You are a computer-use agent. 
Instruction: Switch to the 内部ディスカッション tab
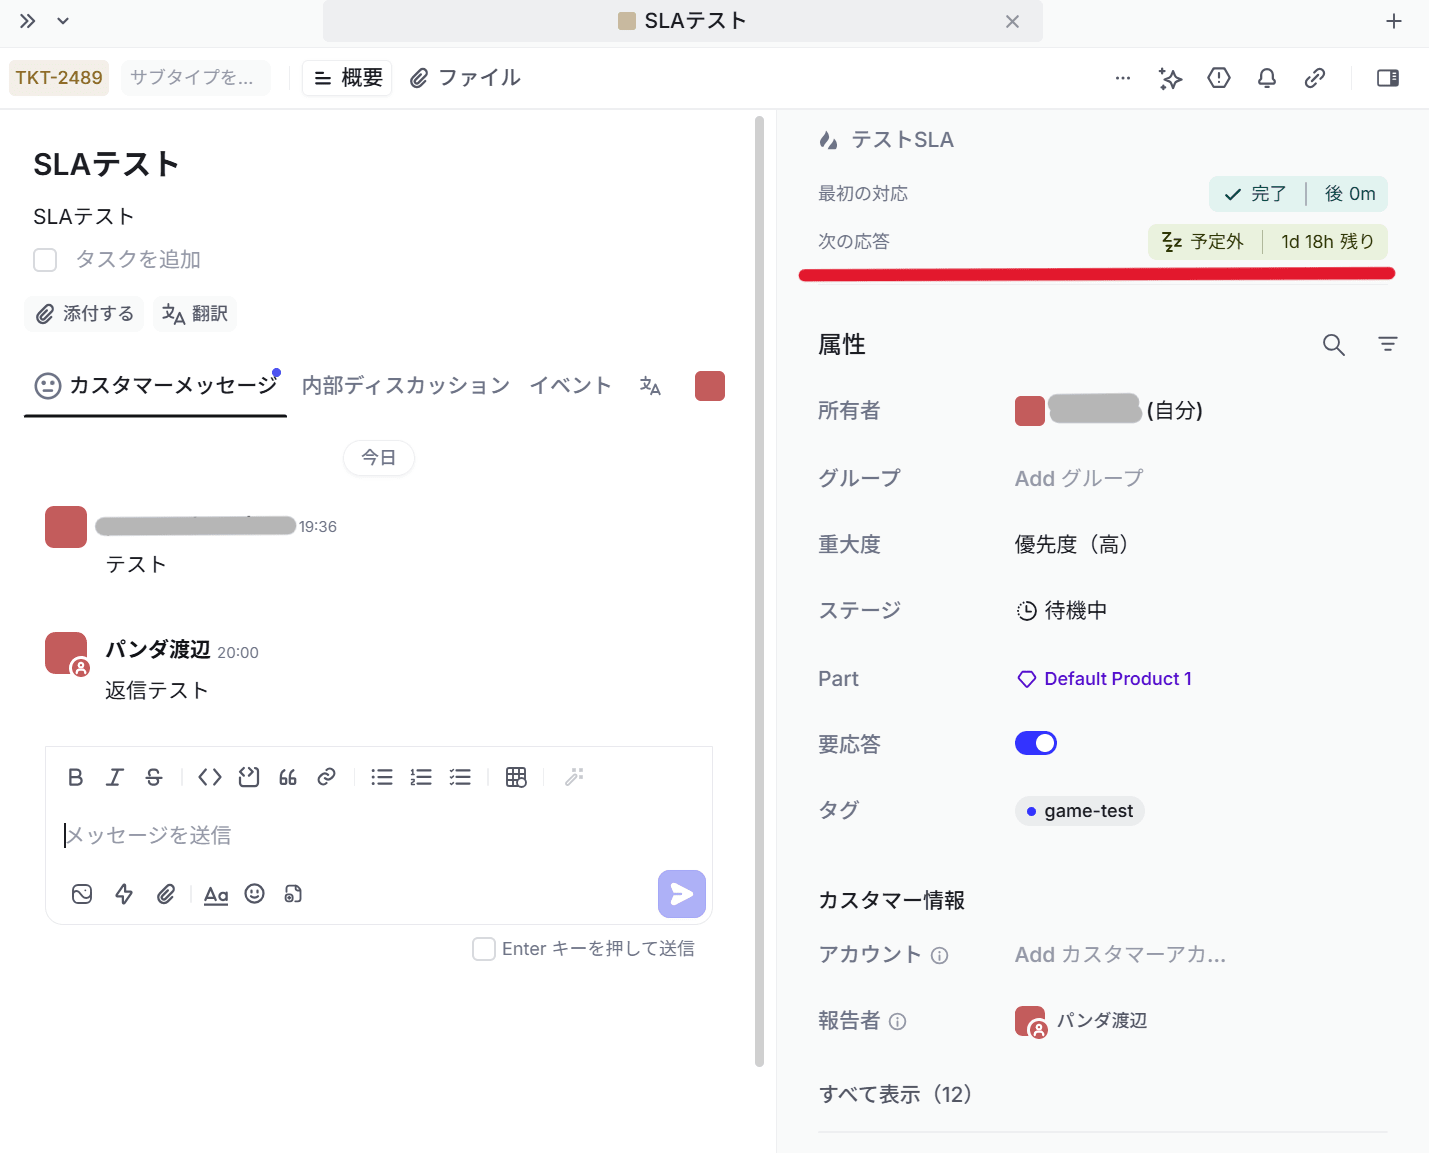pos(405,385)
